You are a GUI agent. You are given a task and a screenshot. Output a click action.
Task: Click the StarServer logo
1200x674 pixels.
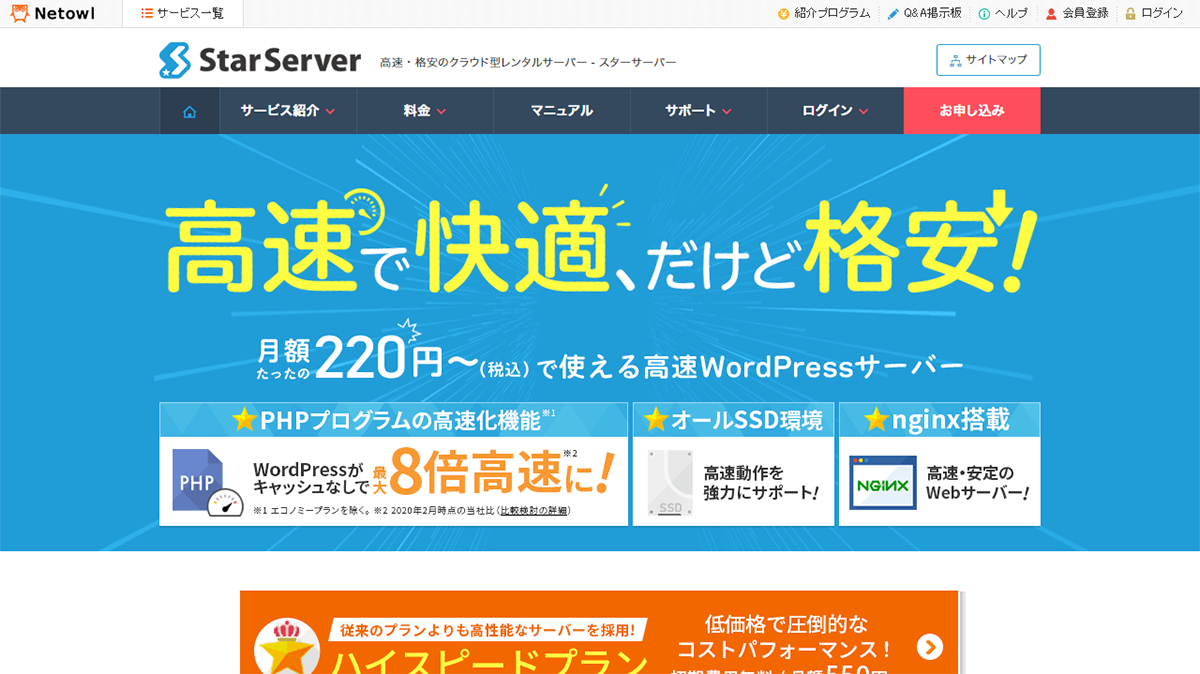tap(260, 60)
